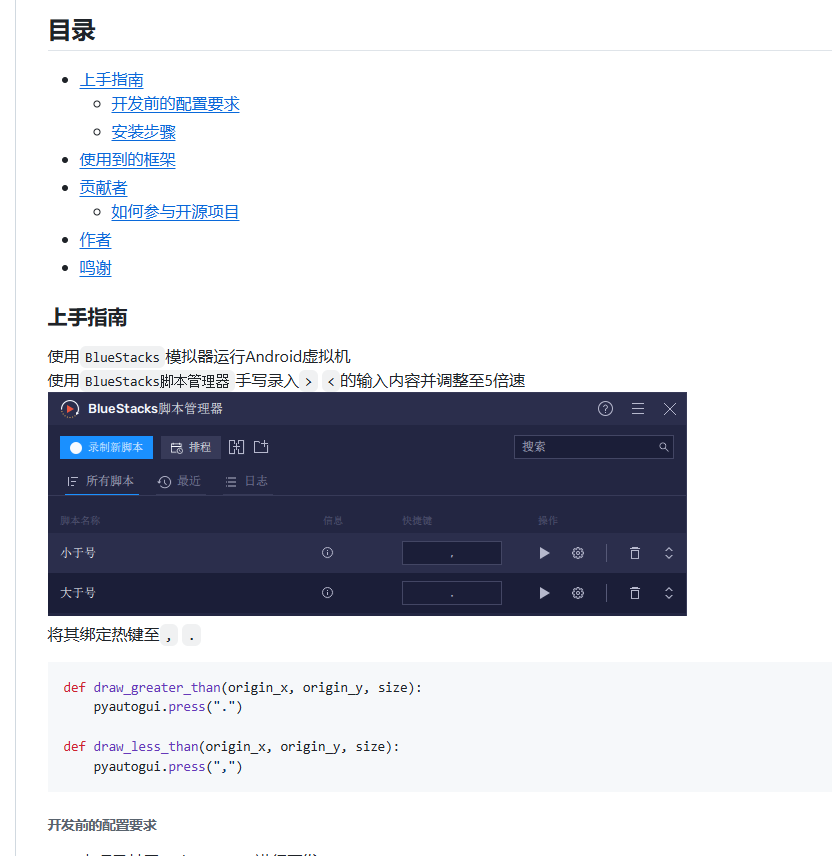832x856 pixels.
Task: Delete the 大于号 script
Action: pos(634,593)
